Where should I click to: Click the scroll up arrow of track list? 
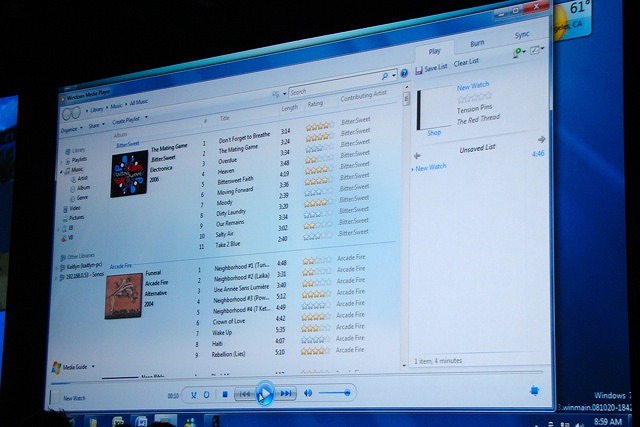(x=407, y=87)
